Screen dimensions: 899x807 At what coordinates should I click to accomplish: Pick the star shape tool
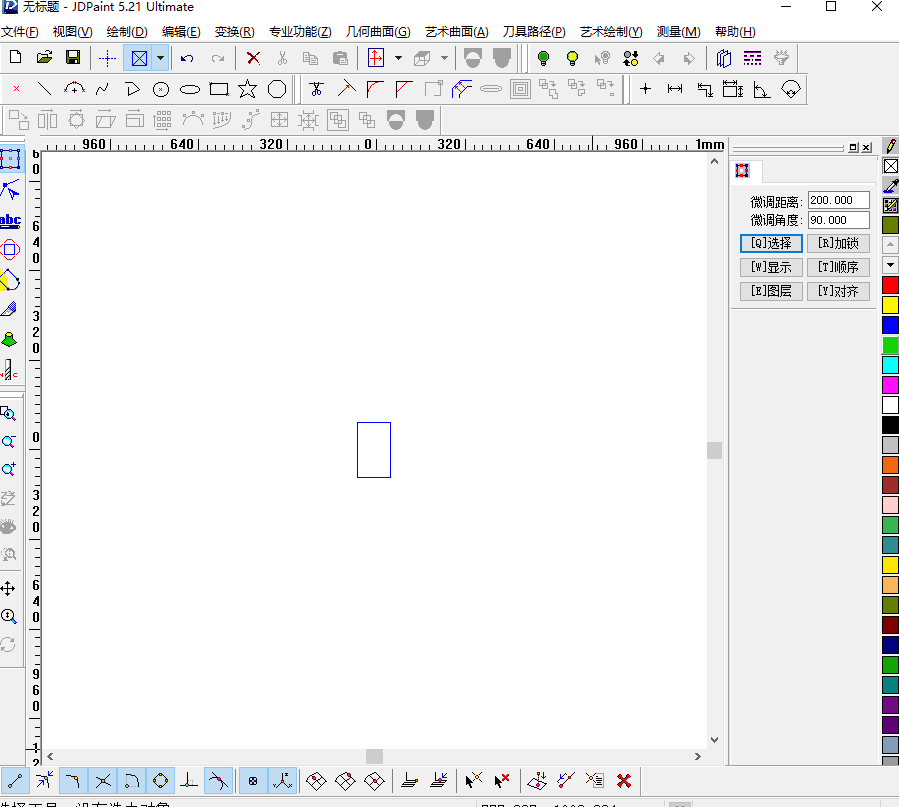point(248,89)
